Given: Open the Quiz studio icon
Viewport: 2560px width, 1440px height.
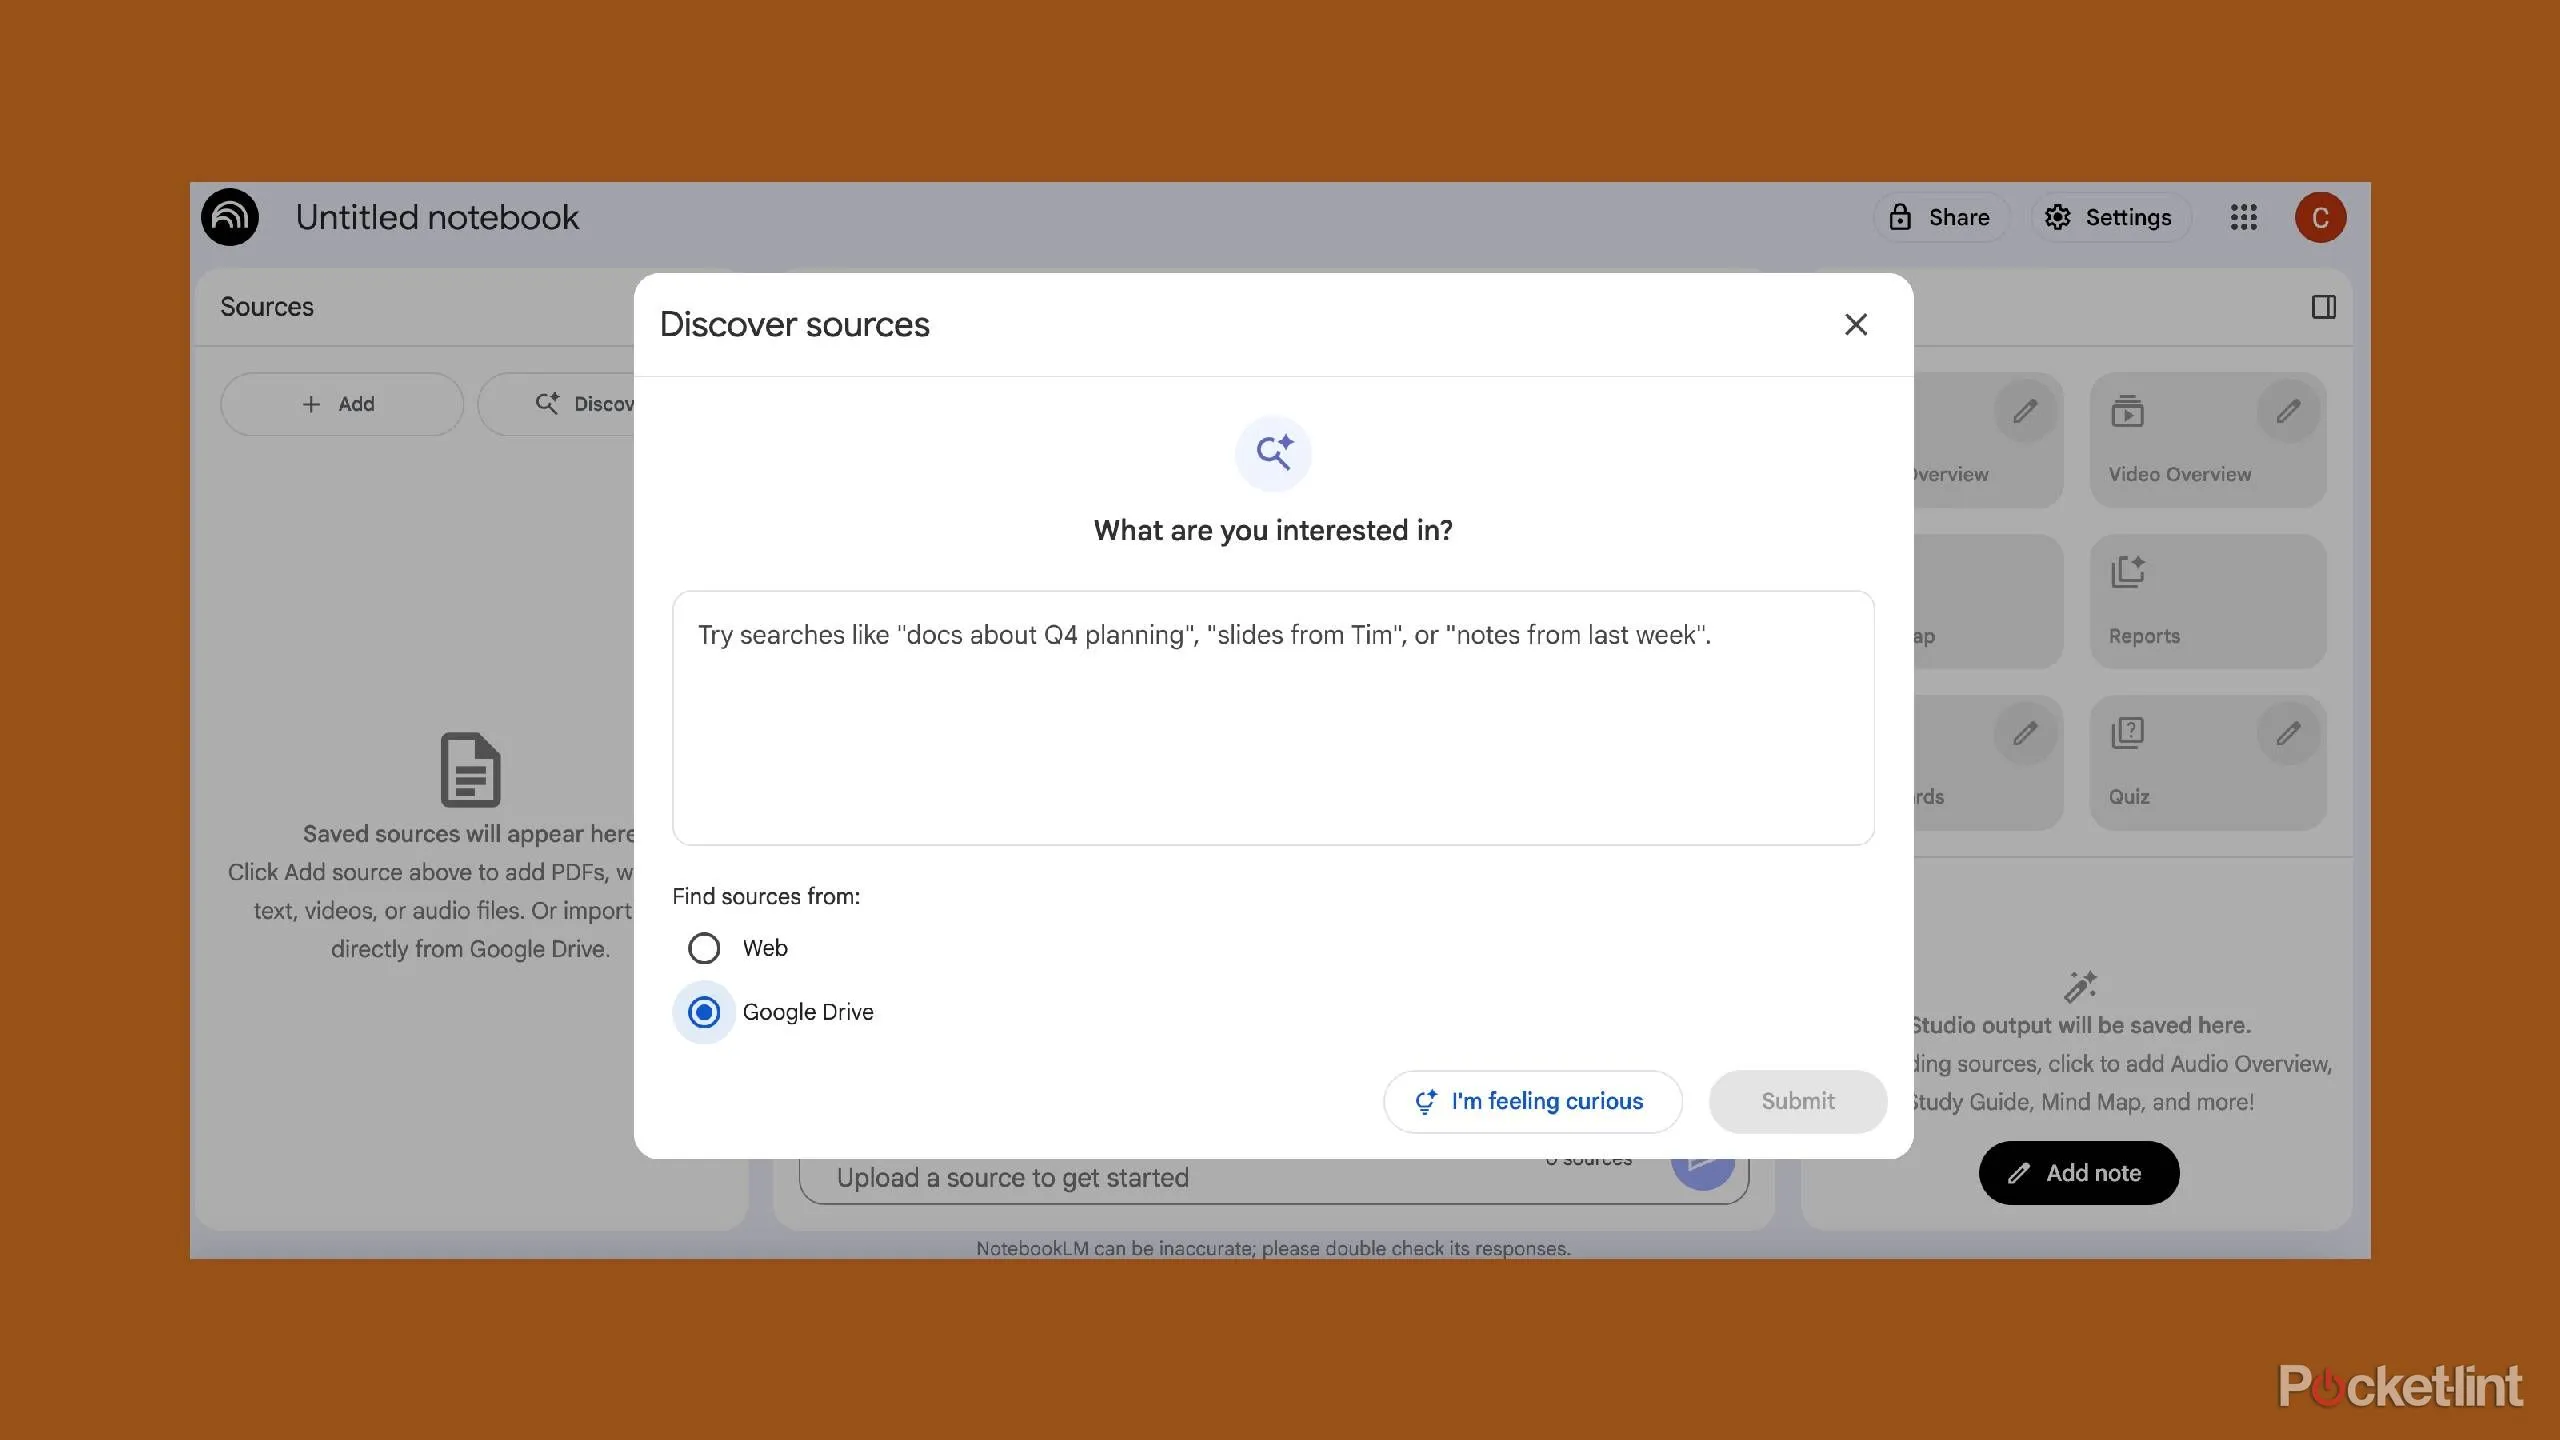Looking at the screenshot, I should [2128, 733].
